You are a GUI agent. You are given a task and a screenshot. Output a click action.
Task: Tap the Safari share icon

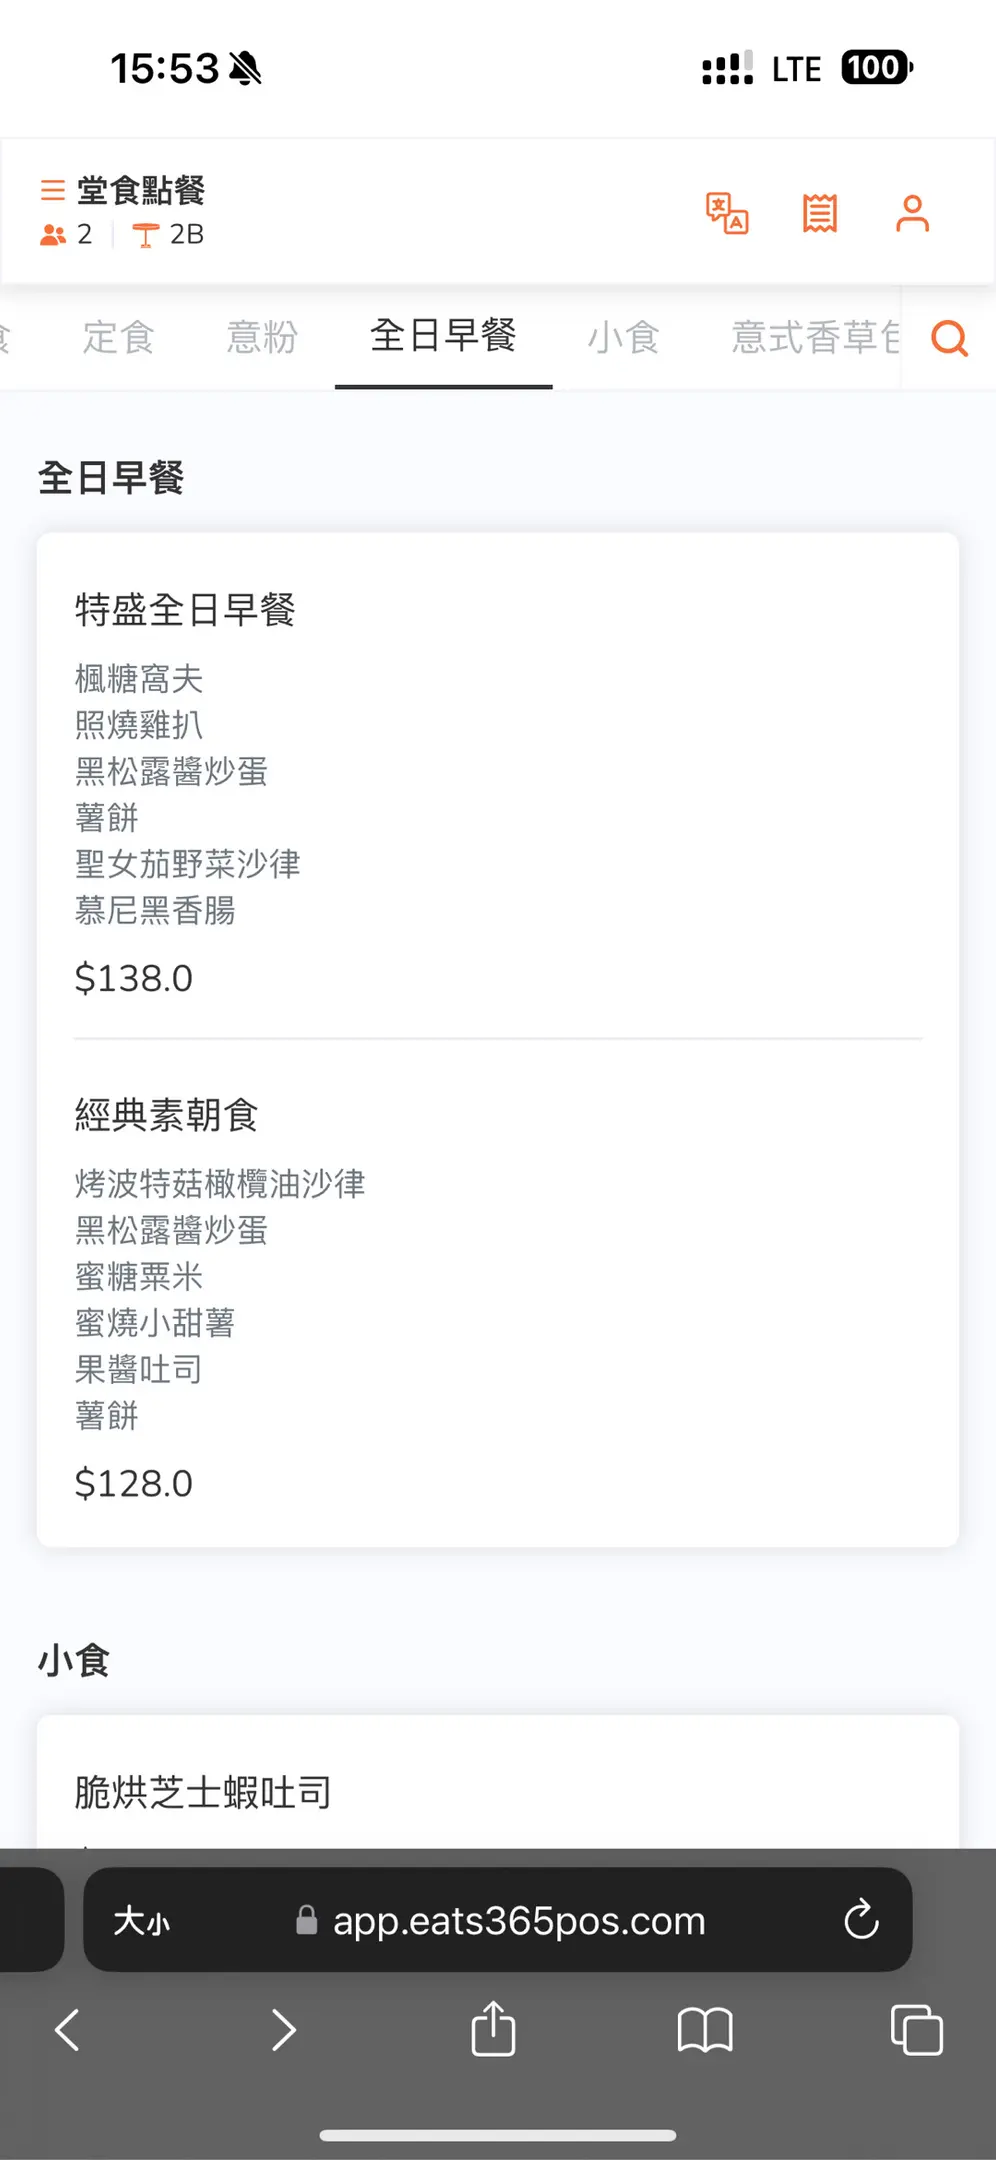pos(493,2029)
